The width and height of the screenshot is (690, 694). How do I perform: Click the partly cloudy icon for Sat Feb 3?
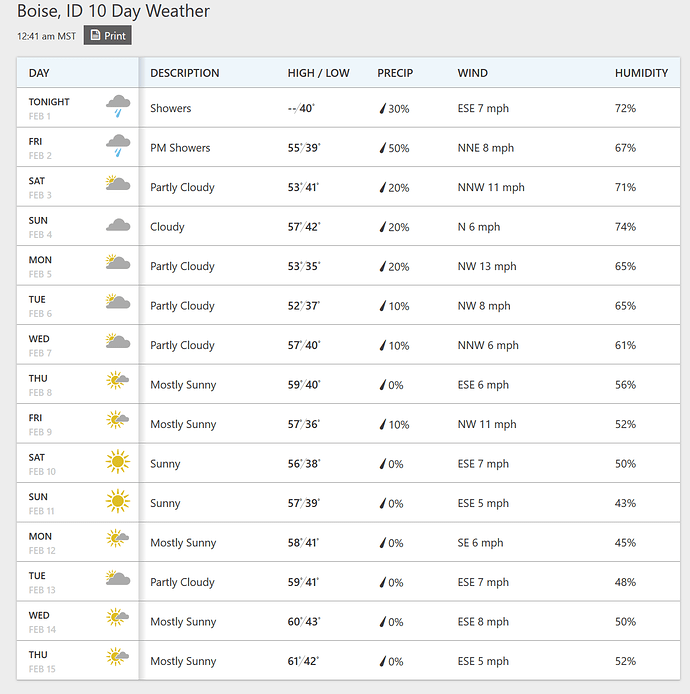[x=118, y=185]
